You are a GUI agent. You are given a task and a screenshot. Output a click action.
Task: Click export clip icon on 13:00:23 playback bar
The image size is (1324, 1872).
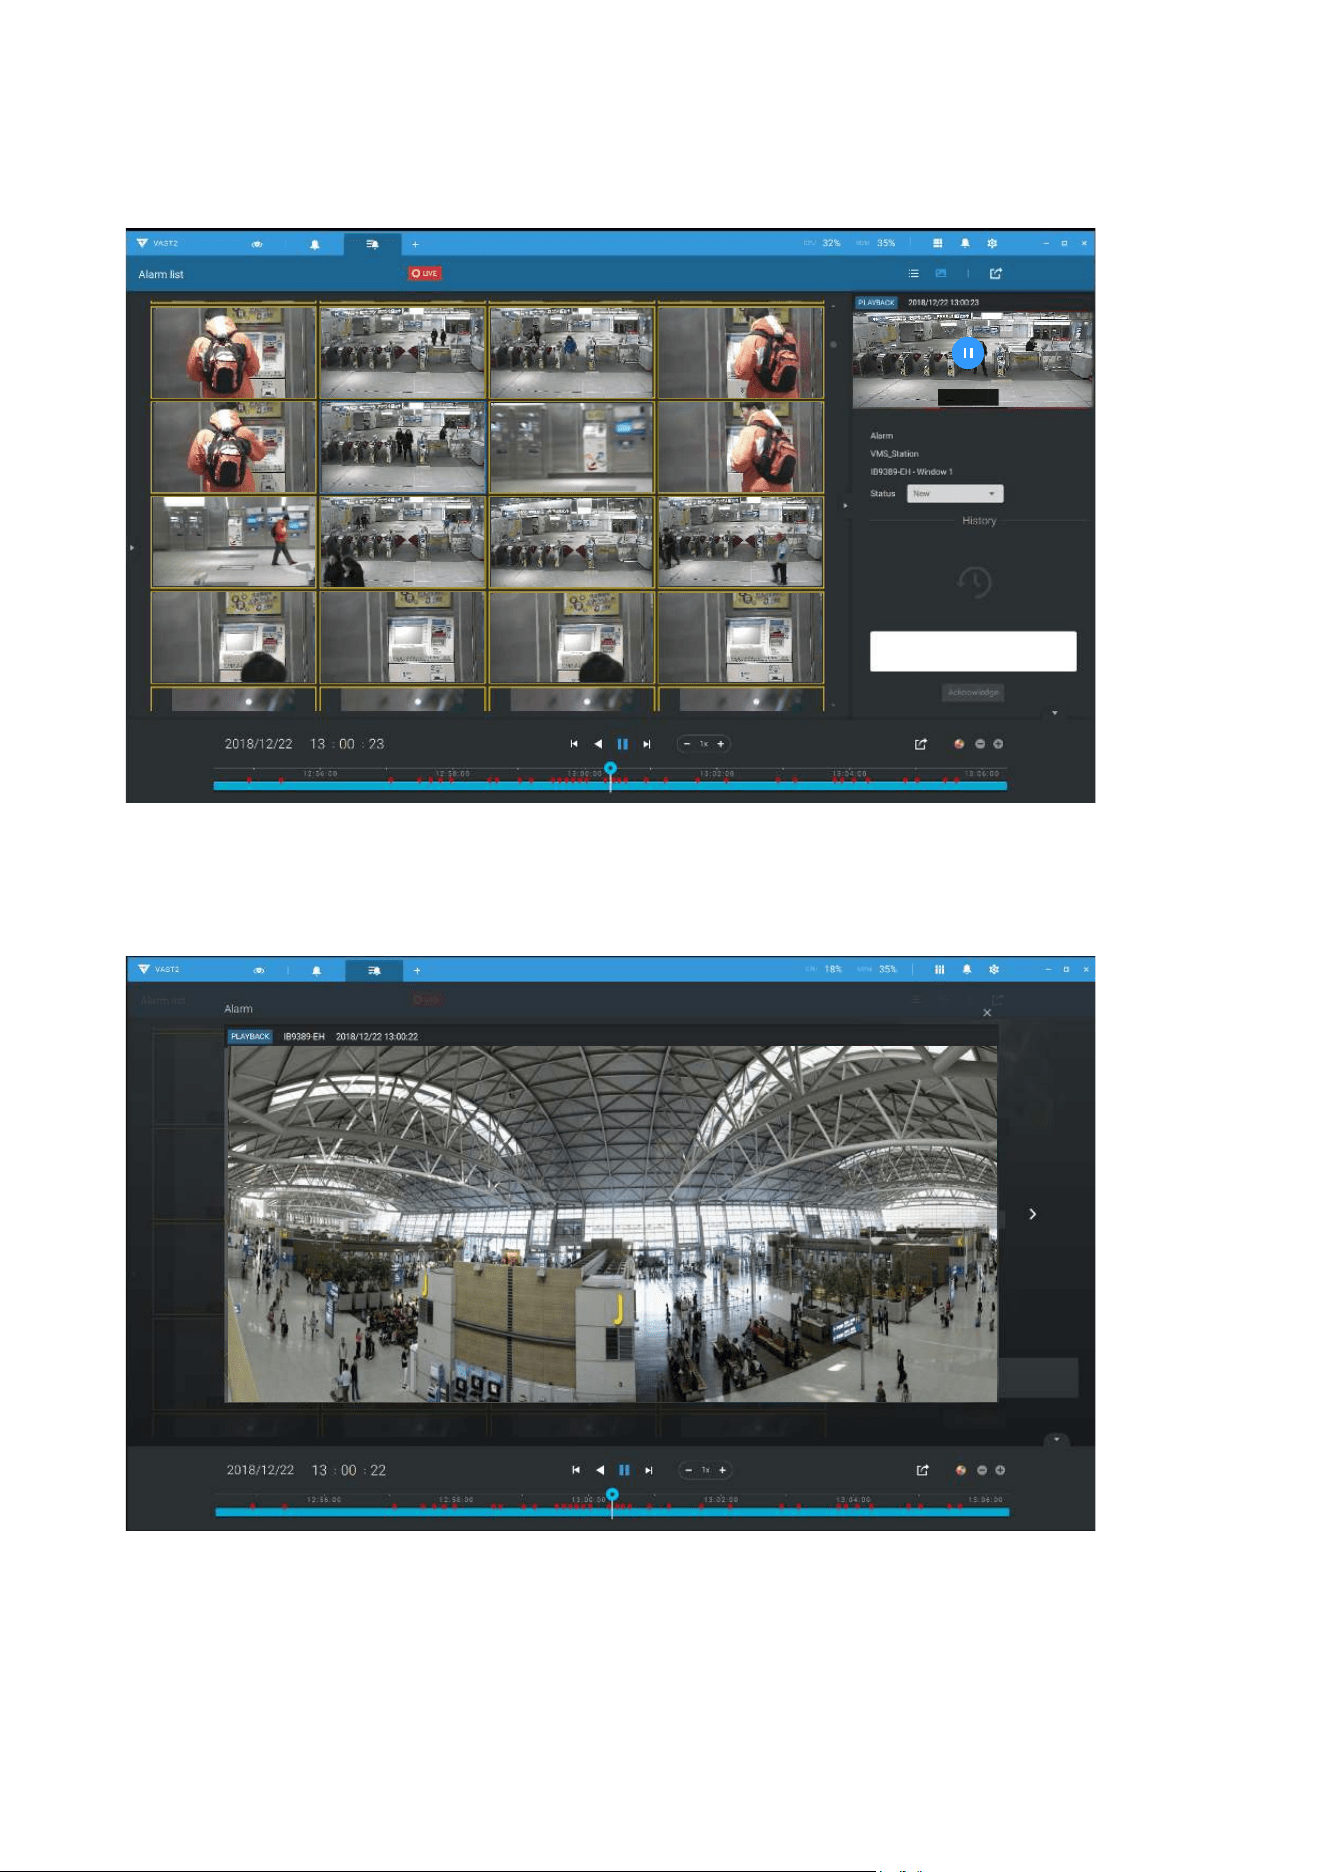pyautogui.click(x=921, y=744)
